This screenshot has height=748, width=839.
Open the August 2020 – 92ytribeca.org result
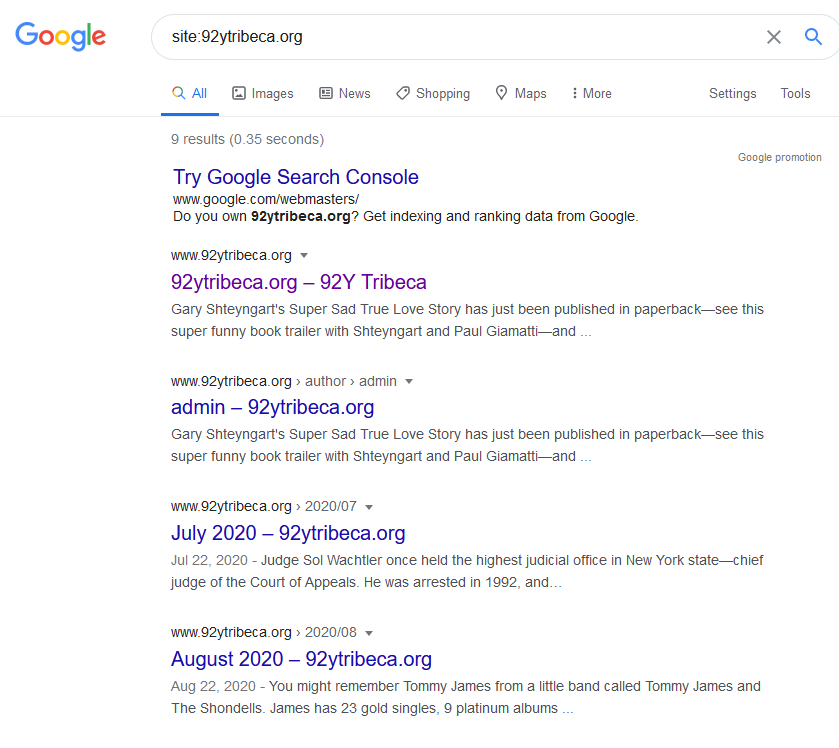click(301, 659)
